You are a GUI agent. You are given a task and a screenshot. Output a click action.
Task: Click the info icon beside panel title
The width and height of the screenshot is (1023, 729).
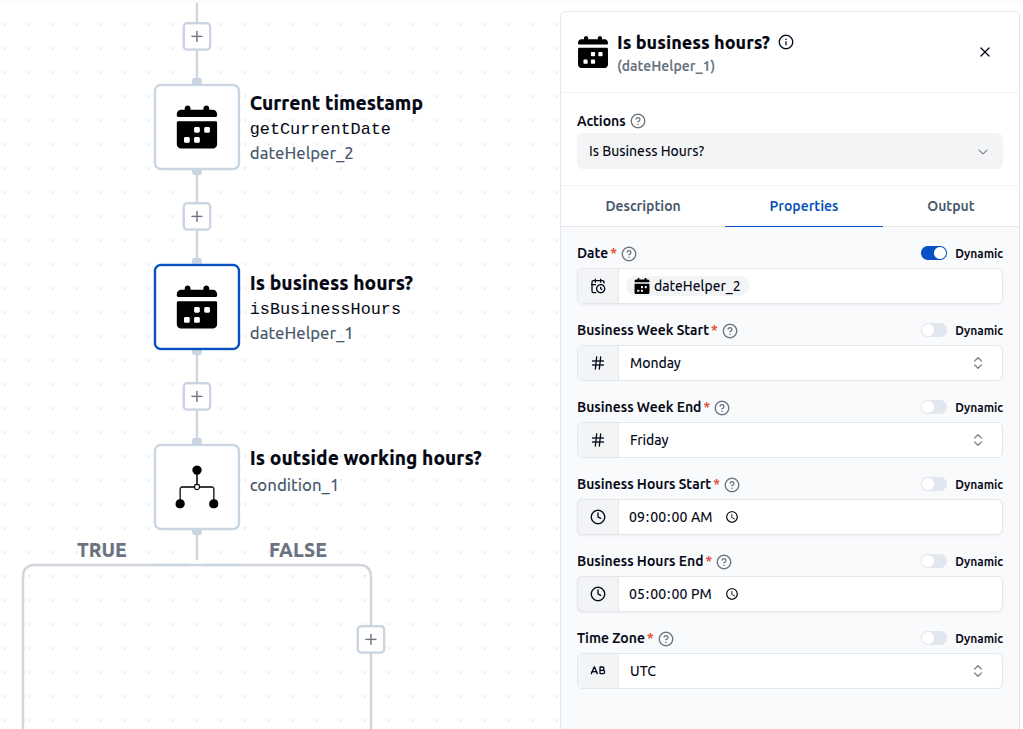pyautogui.click(x=786, y=42)
